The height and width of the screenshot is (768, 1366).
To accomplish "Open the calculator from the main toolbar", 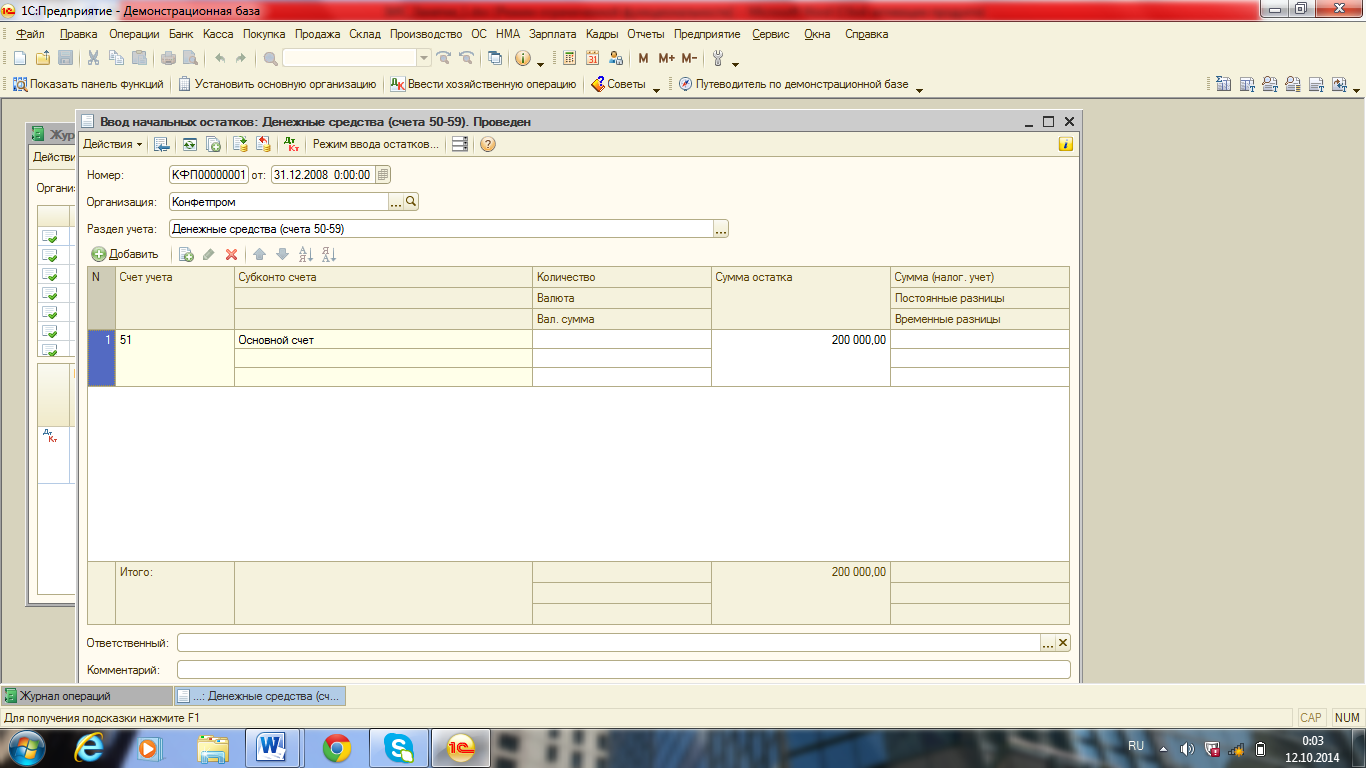I will pos(570,58).
